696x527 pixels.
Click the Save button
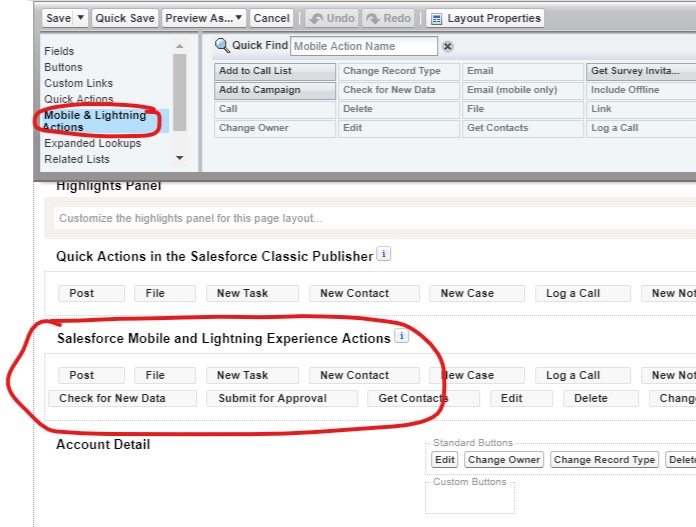tap(59, 18)
